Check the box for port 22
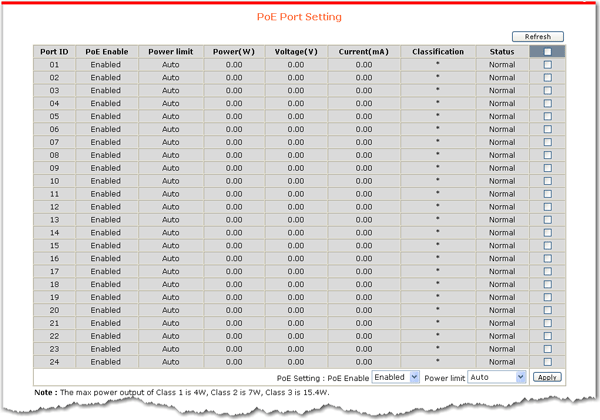 (x=548, y=336)
